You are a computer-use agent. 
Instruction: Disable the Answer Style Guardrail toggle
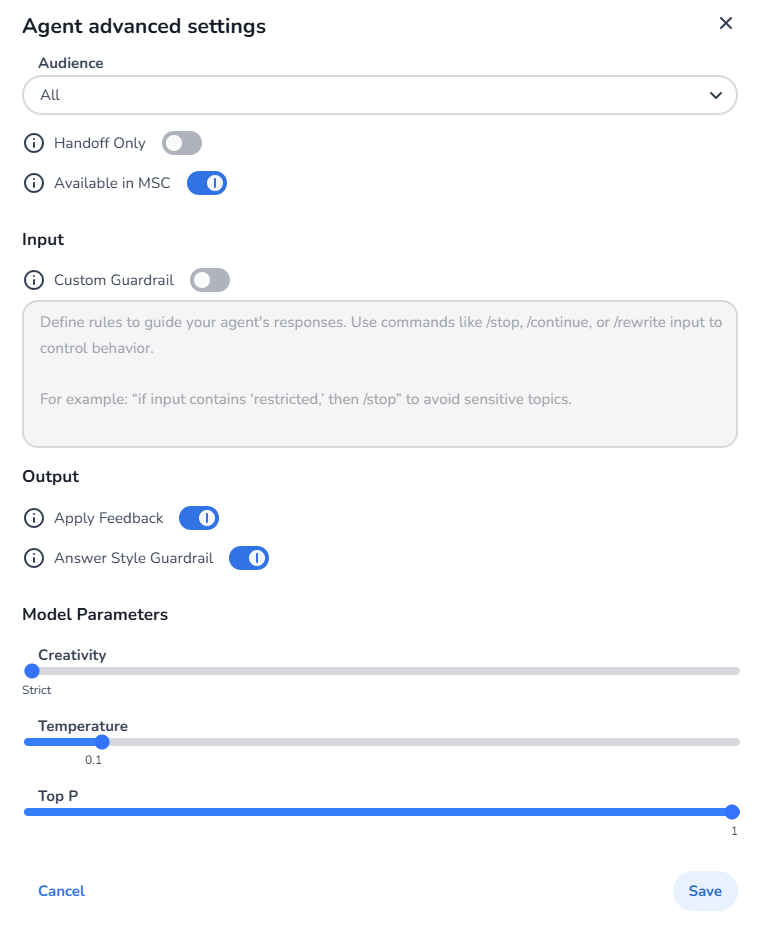click(x=249, y=558)
